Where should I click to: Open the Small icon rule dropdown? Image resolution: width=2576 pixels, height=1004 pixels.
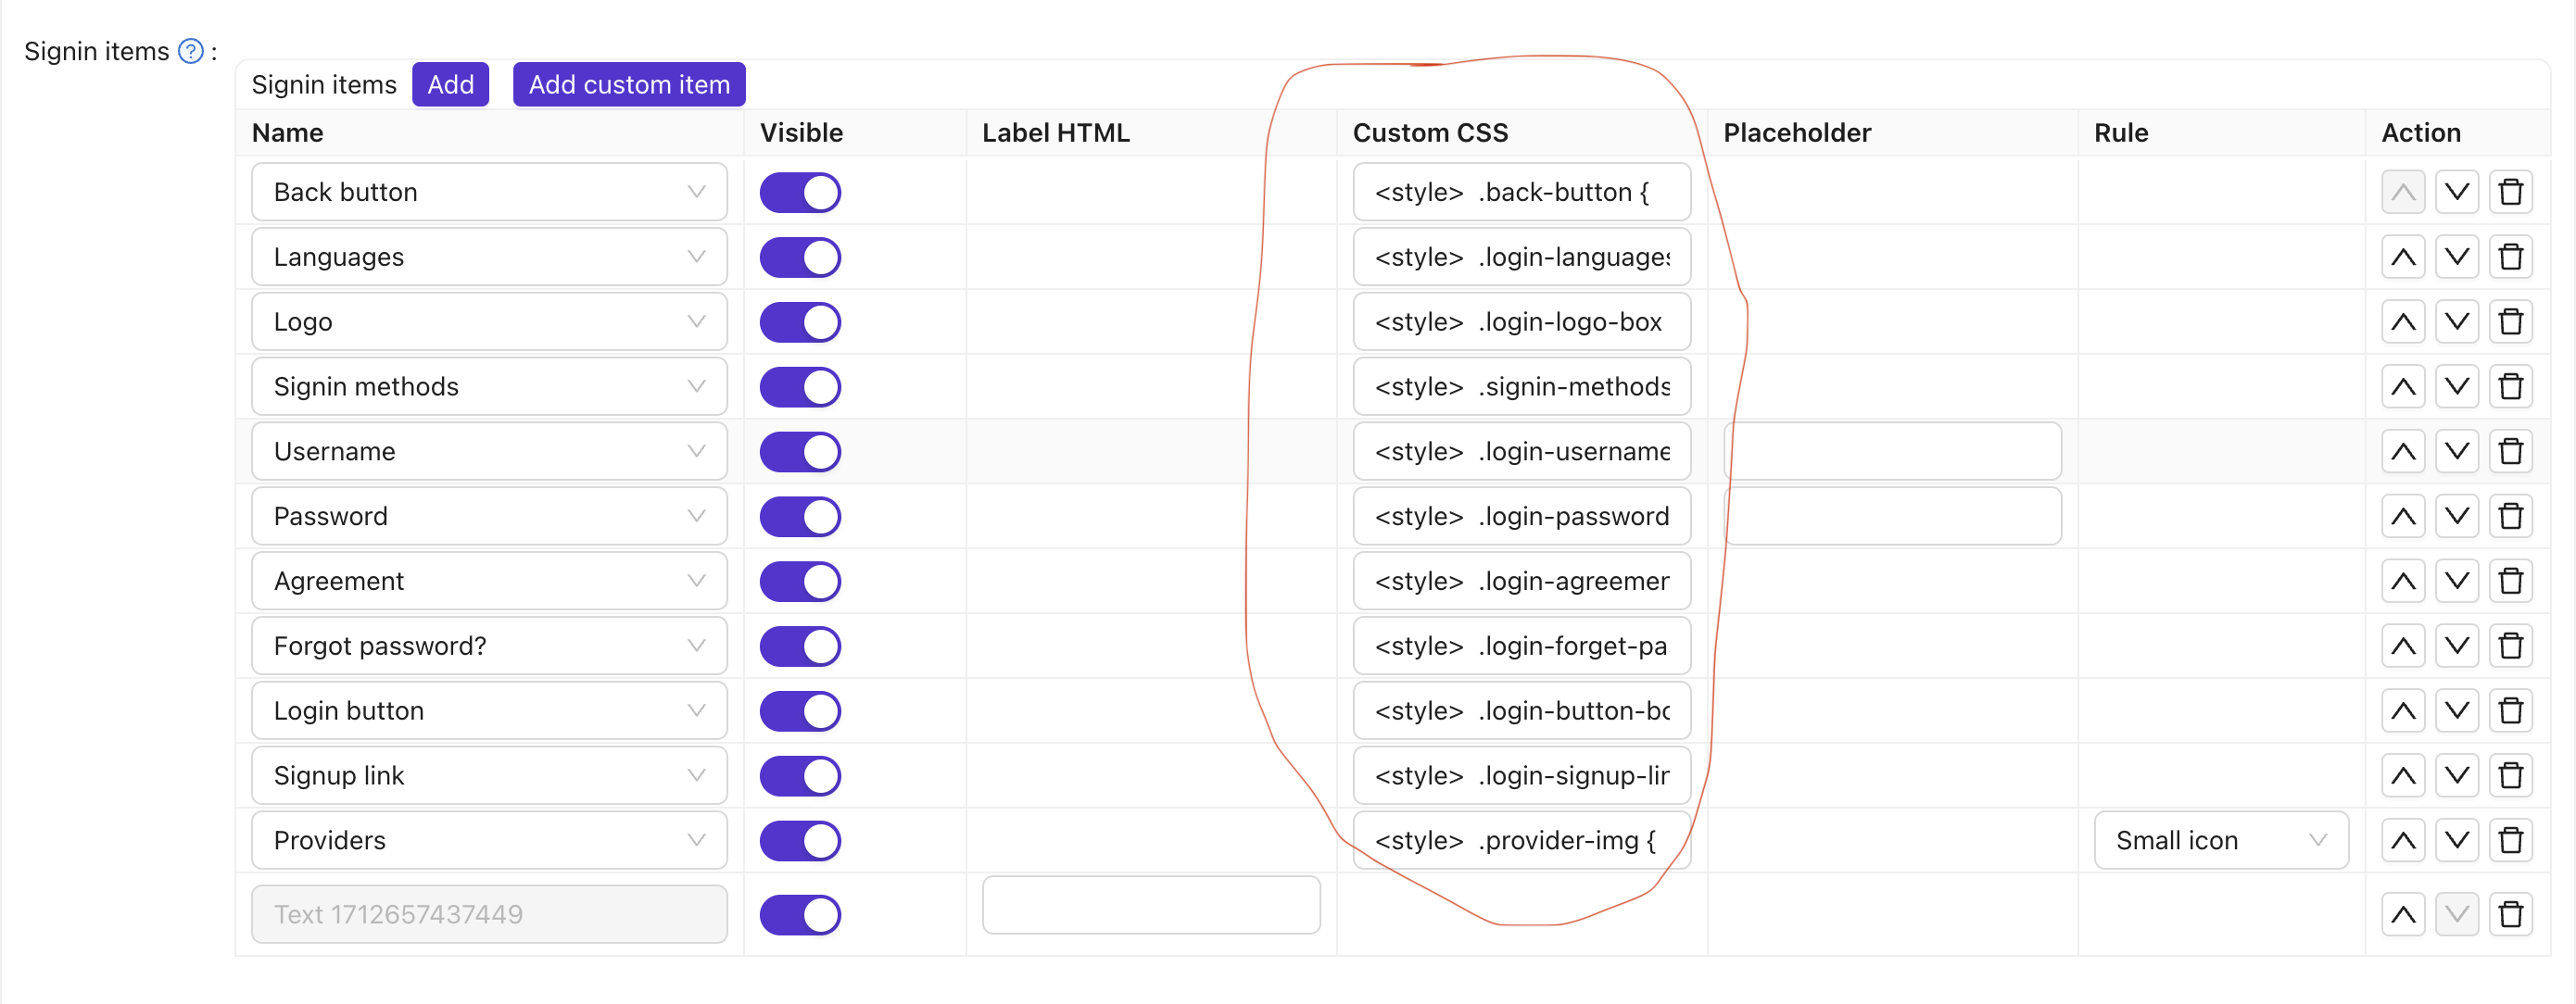click(x=2220, y=841)
